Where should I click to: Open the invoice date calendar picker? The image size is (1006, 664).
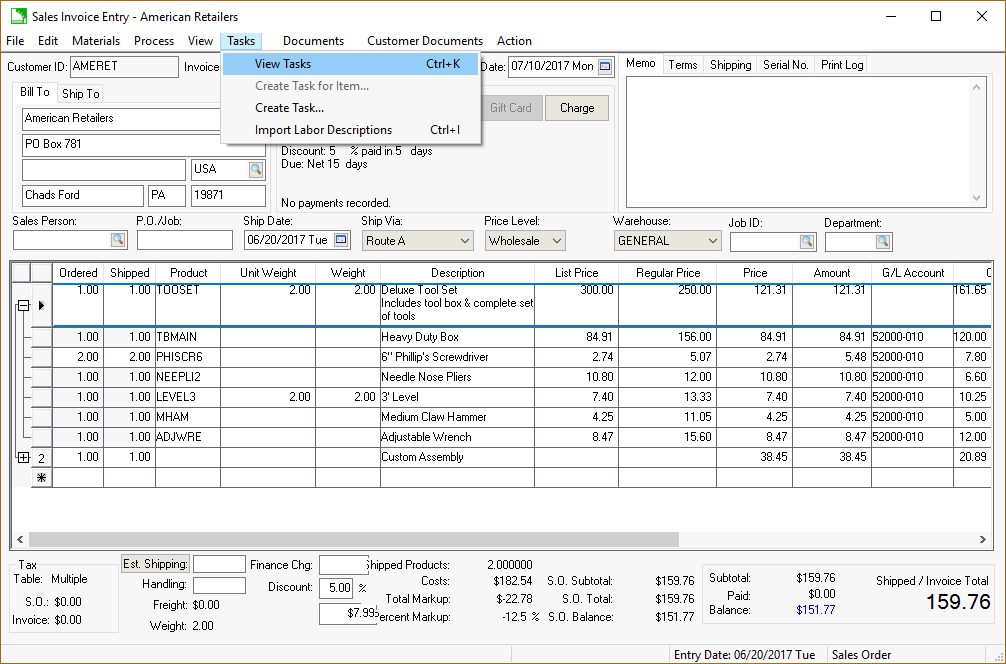605,67
